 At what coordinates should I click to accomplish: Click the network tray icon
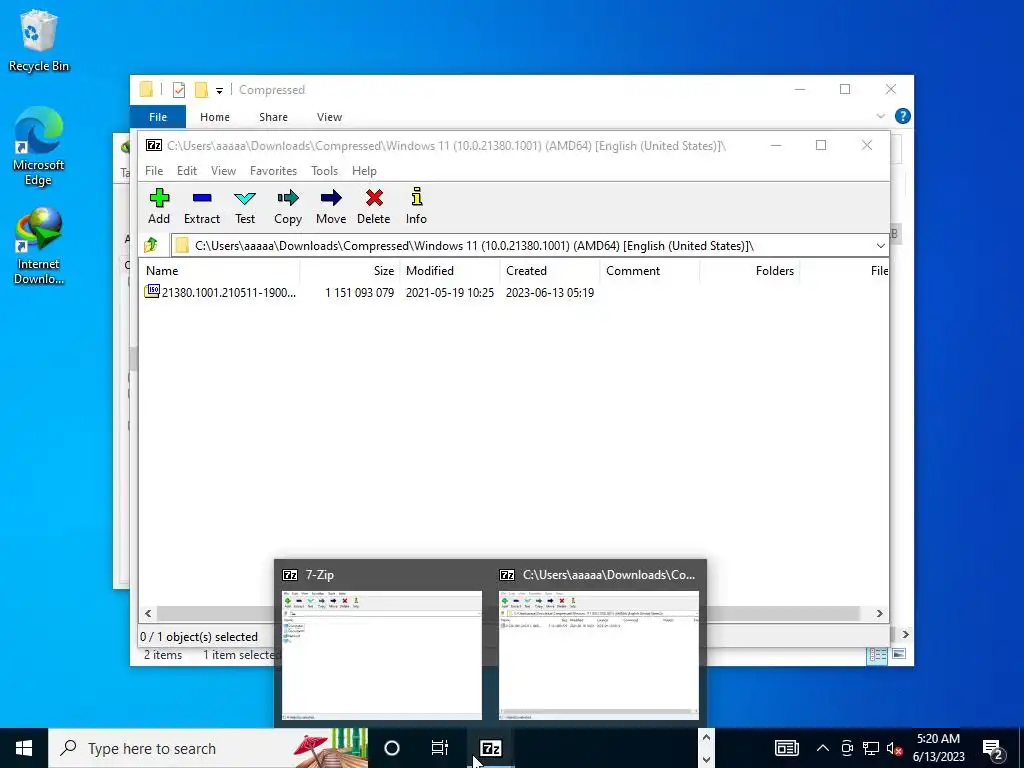(x=871, y=748)
